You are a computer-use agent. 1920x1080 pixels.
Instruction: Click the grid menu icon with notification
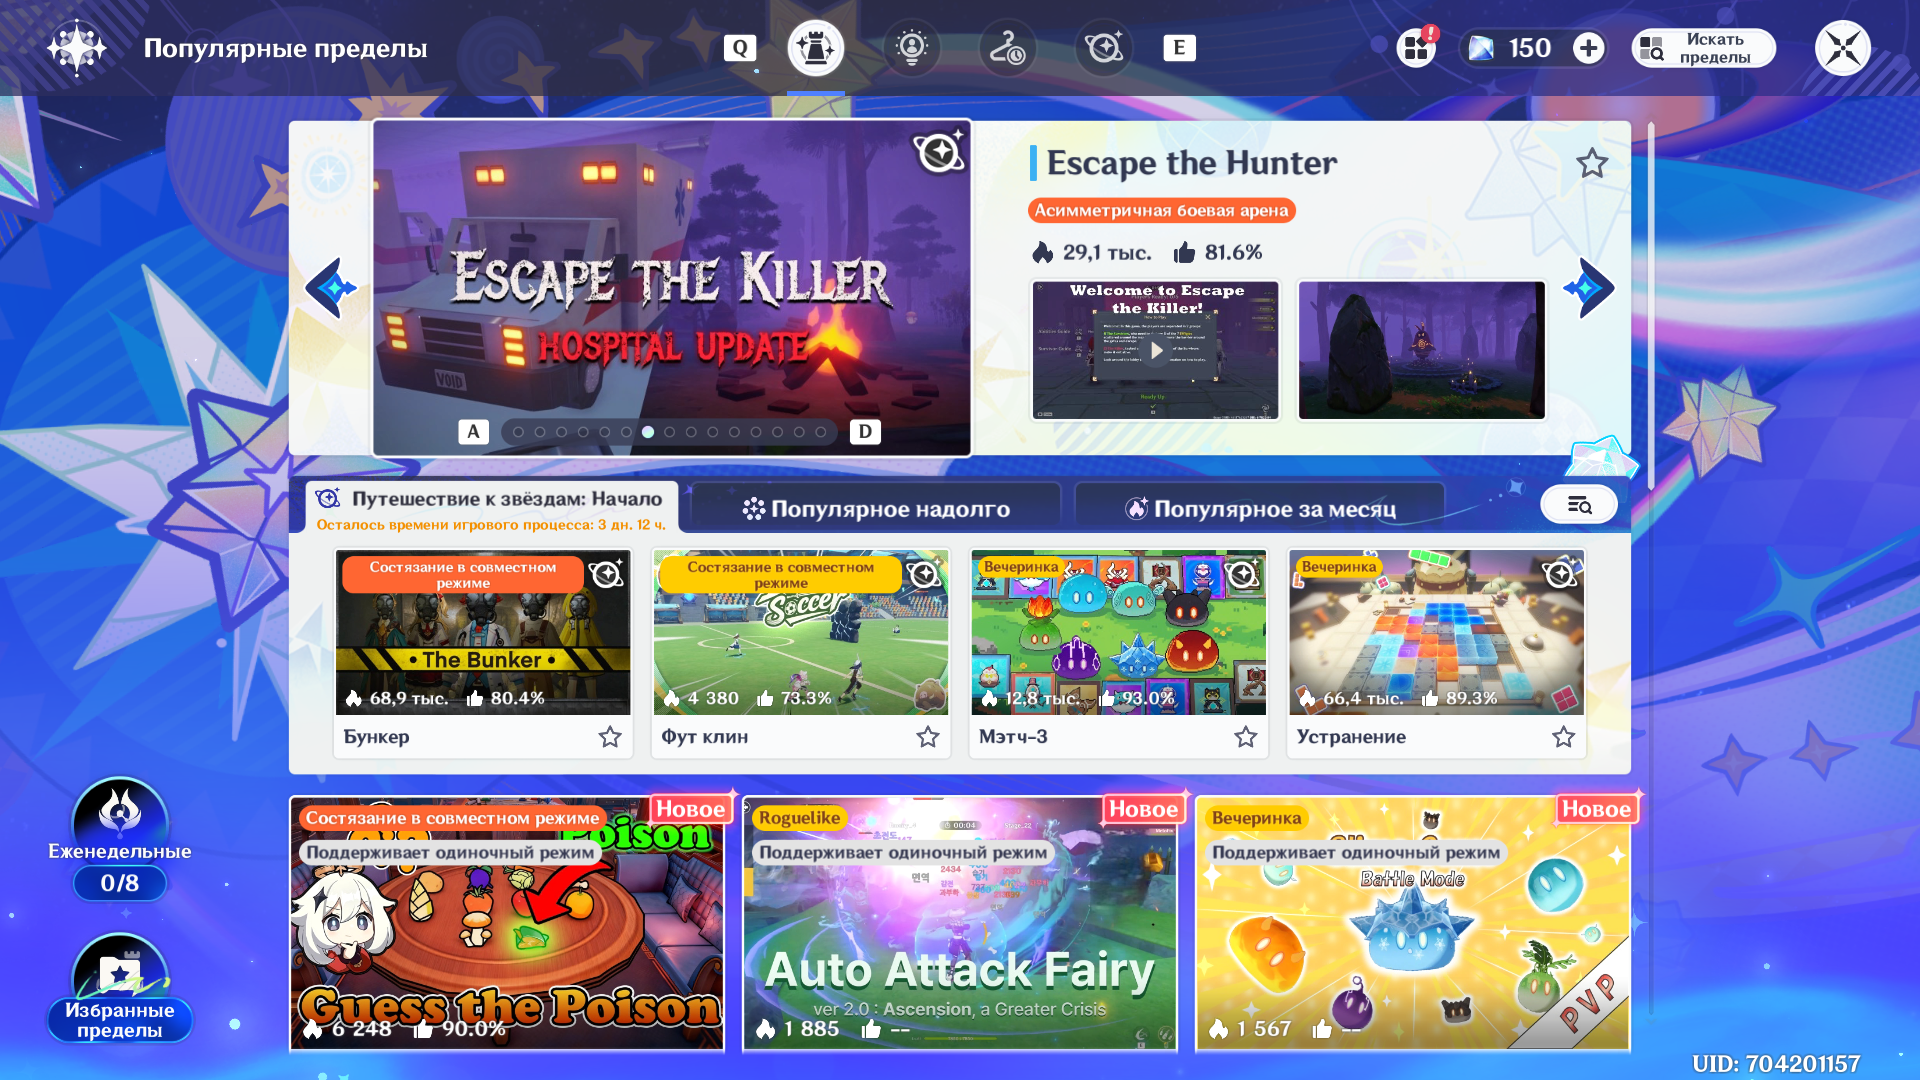click(x=1416, y=48)
